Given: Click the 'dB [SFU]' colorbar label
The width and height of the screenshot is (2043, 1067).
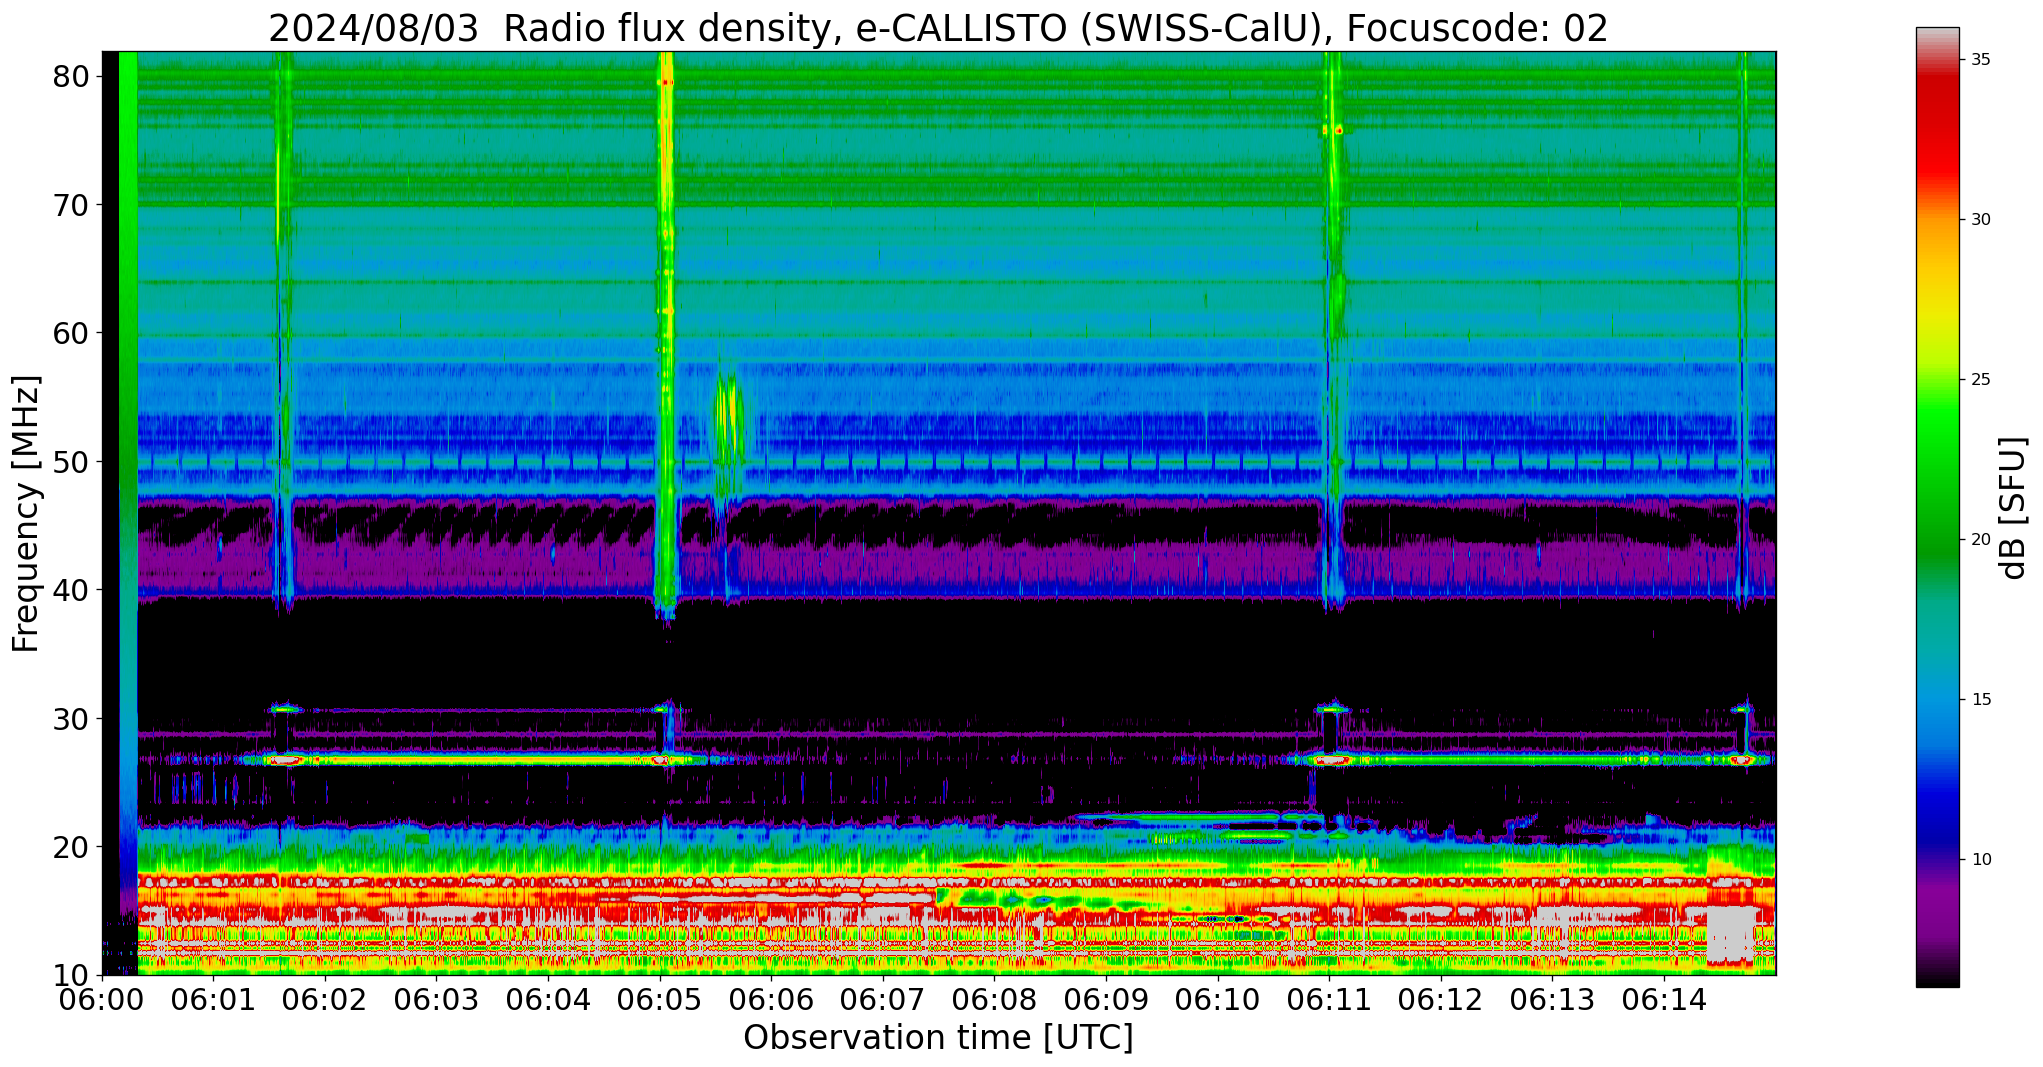Looking at the screenshot, I should point(2012,508).
